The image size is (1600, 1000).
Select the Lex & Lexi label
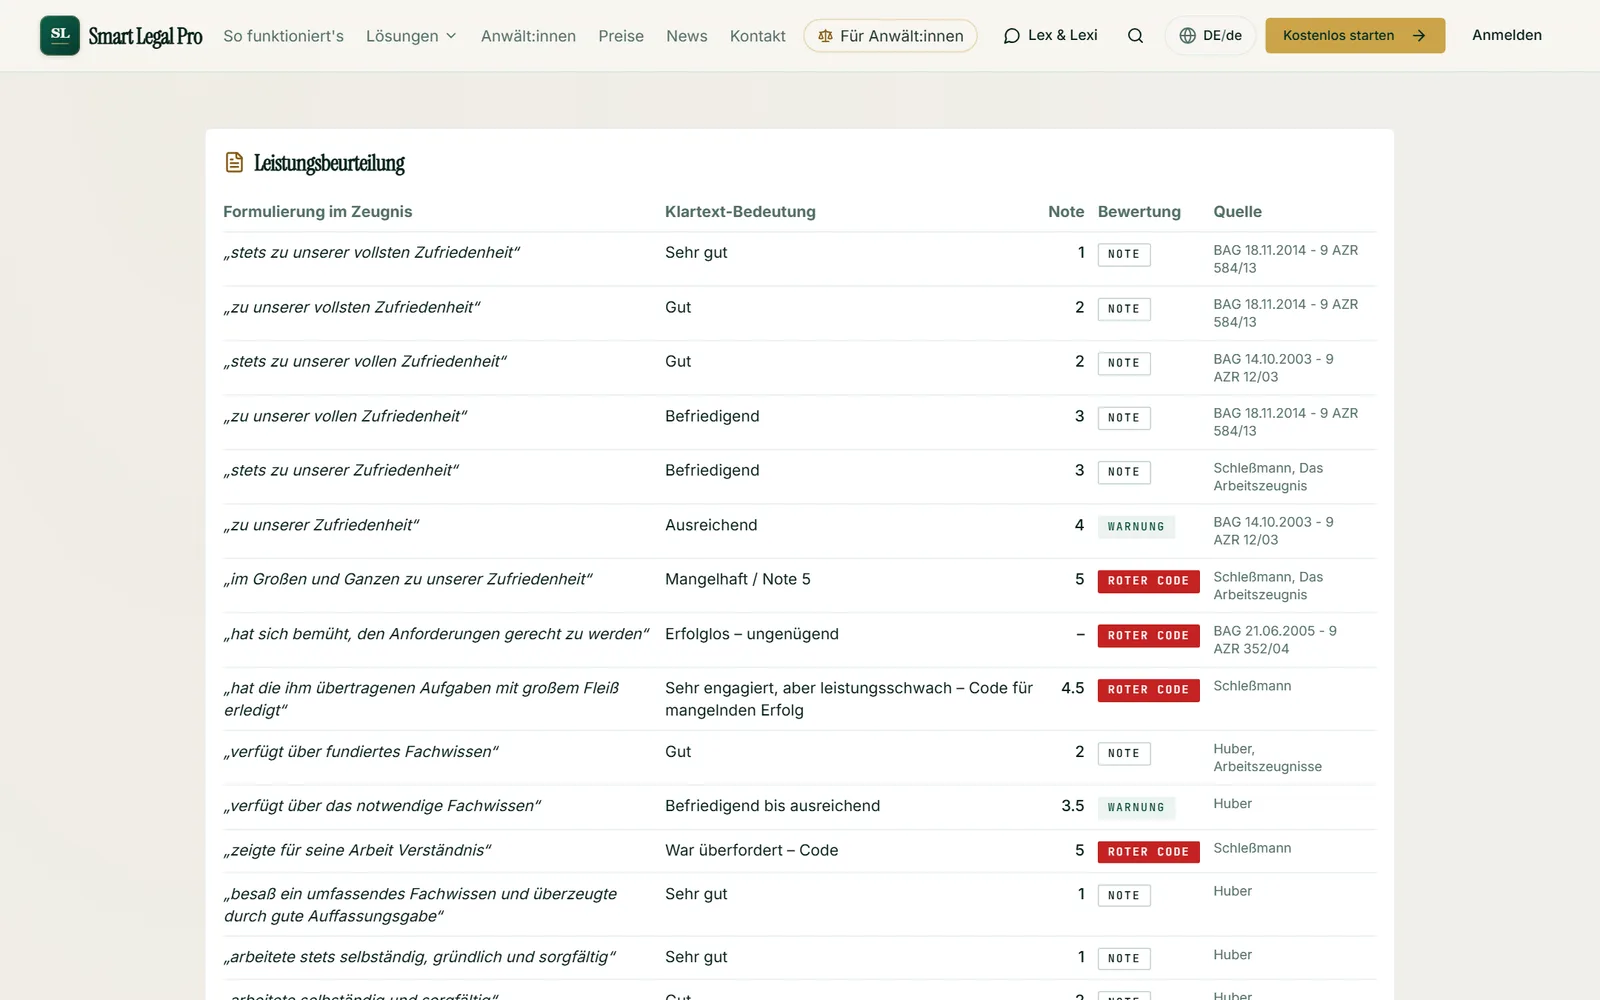click(1062, 35)
